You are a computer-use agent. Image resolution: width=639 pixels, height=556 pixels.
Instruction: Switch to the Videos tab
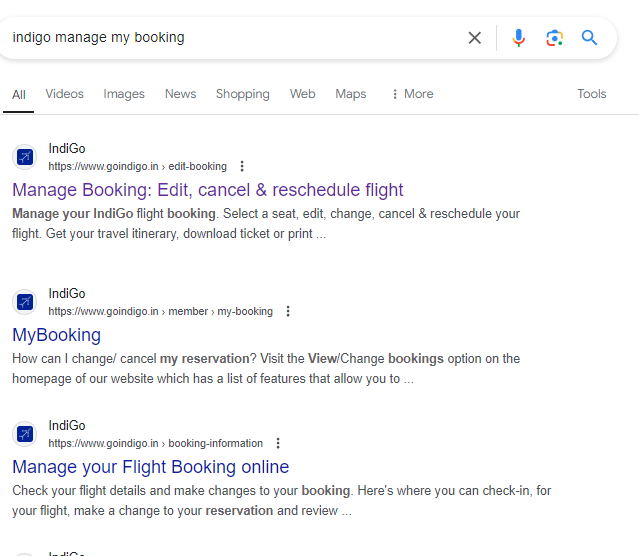64,94
